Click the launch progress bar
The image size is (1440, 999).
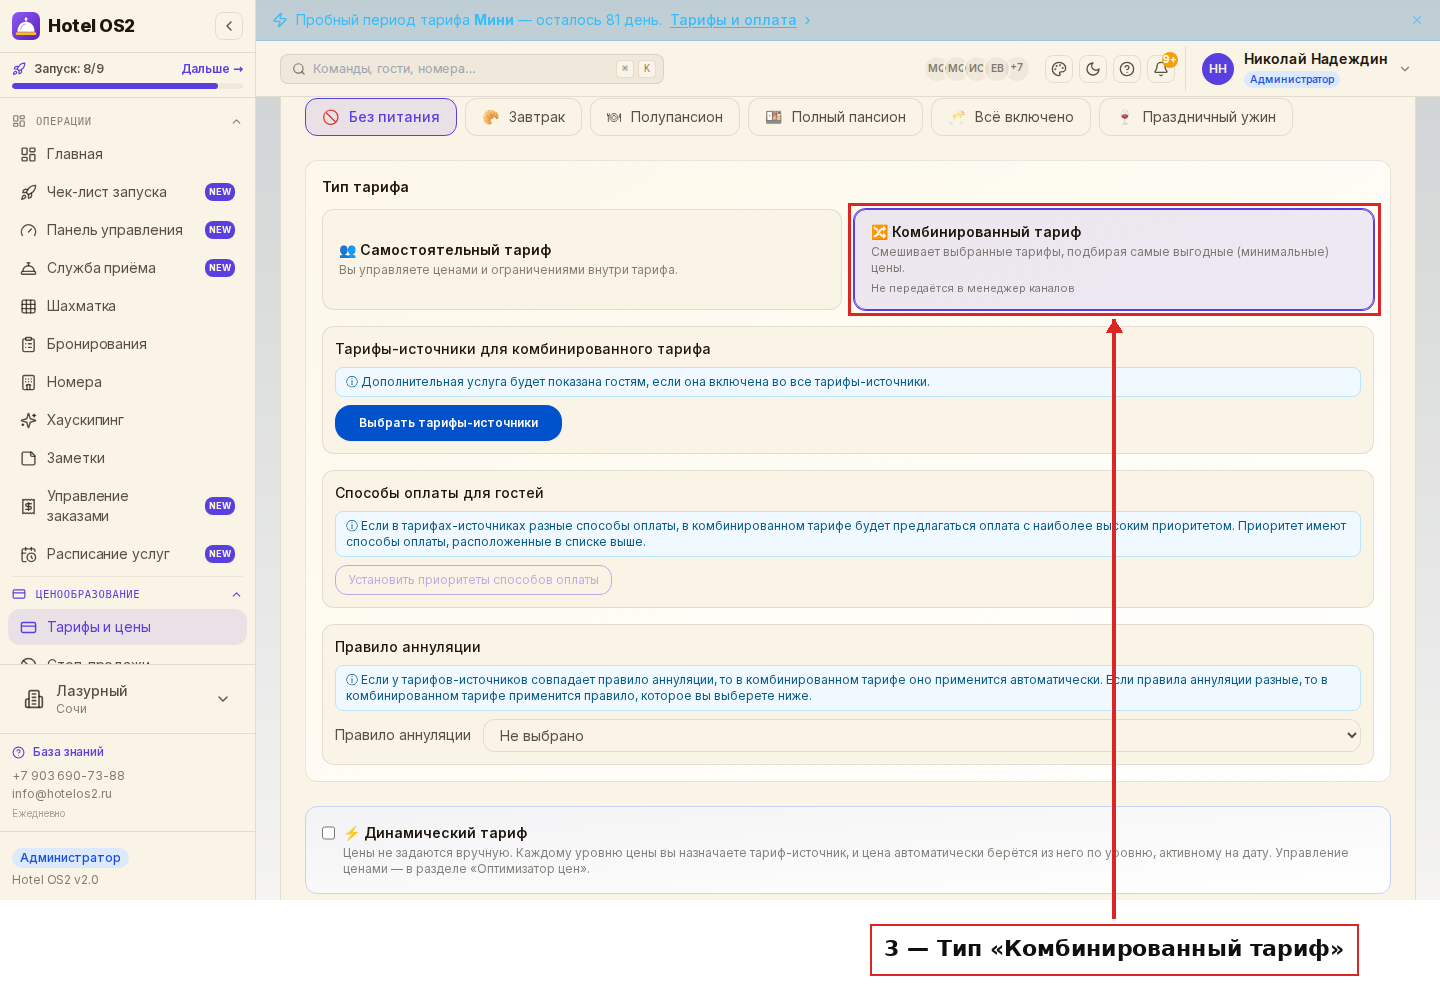[127, 86]
